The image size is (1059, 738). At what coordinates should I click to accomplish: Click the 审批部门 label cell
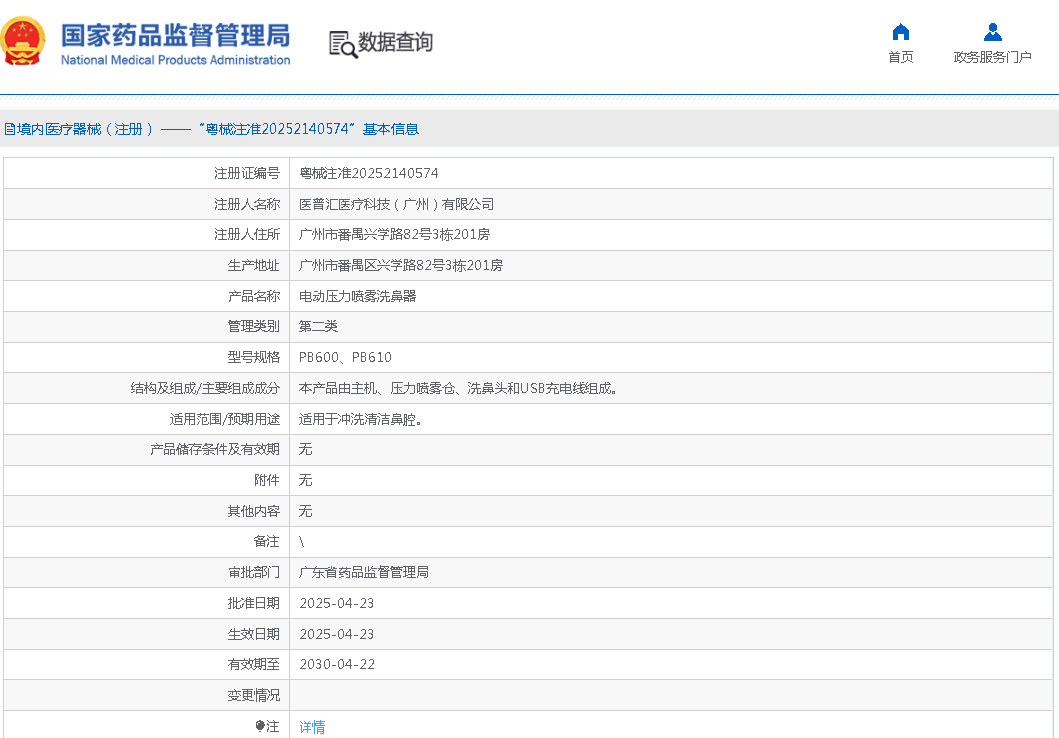[x=147, y=572]
